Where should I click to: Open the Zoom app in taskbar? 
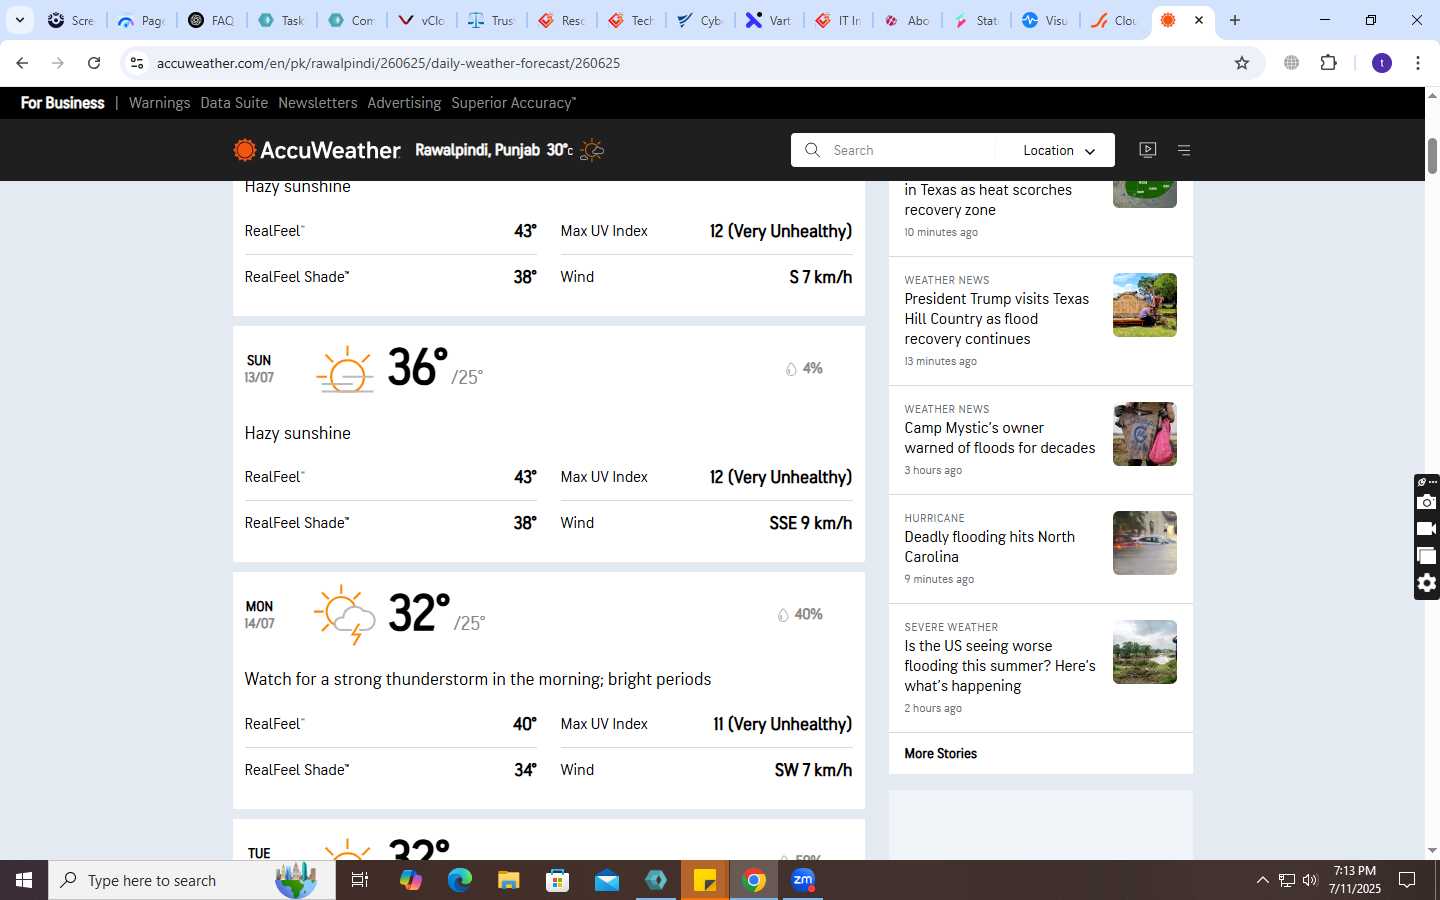pos(803,880)
